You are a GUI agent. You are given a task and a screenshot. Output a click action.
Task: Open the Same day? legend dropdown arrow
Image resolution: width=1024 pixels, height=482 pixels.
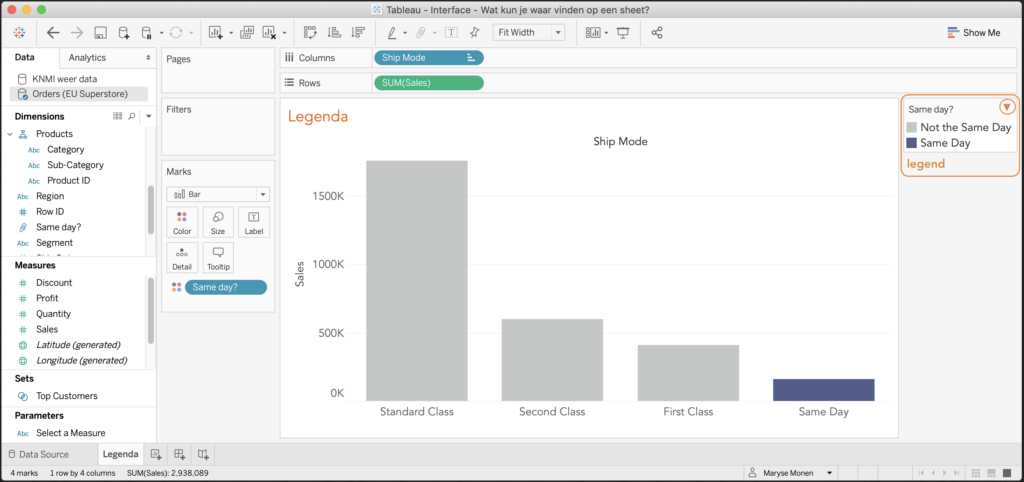pos(1006,107)
